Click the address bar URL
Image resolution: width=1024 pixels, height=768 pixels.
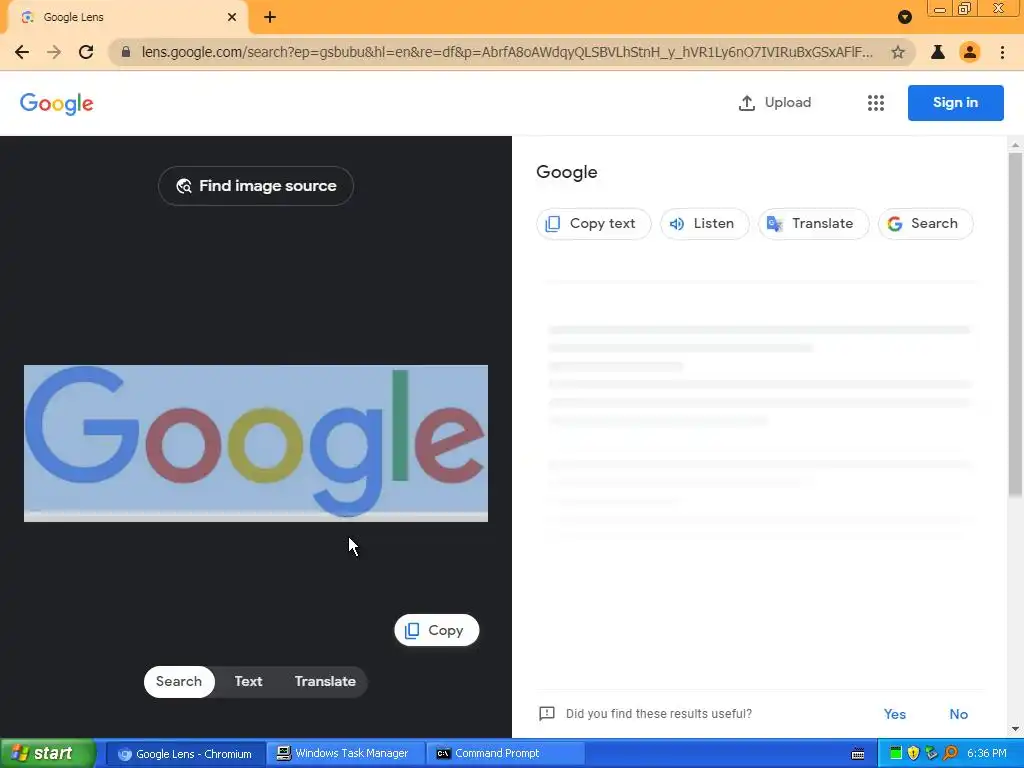(507, 52)
